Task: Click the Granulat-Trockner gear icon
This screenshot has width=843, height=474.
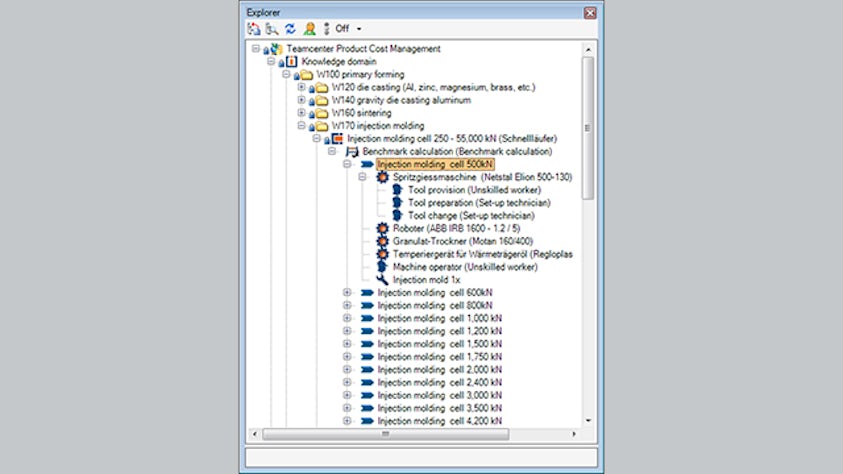Action: click(382, 241)
